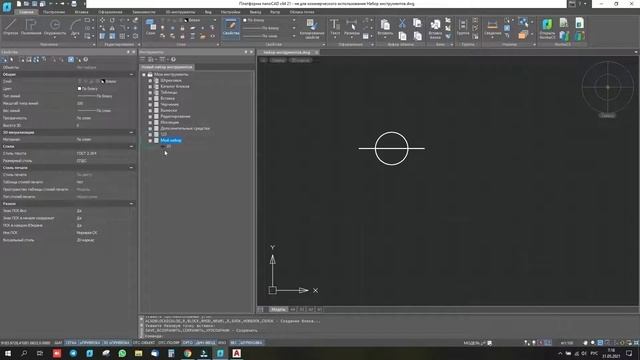This screenshot has width=640, height=360.
Task: Click the new document icon in title bar
Action: coord(19,4)
